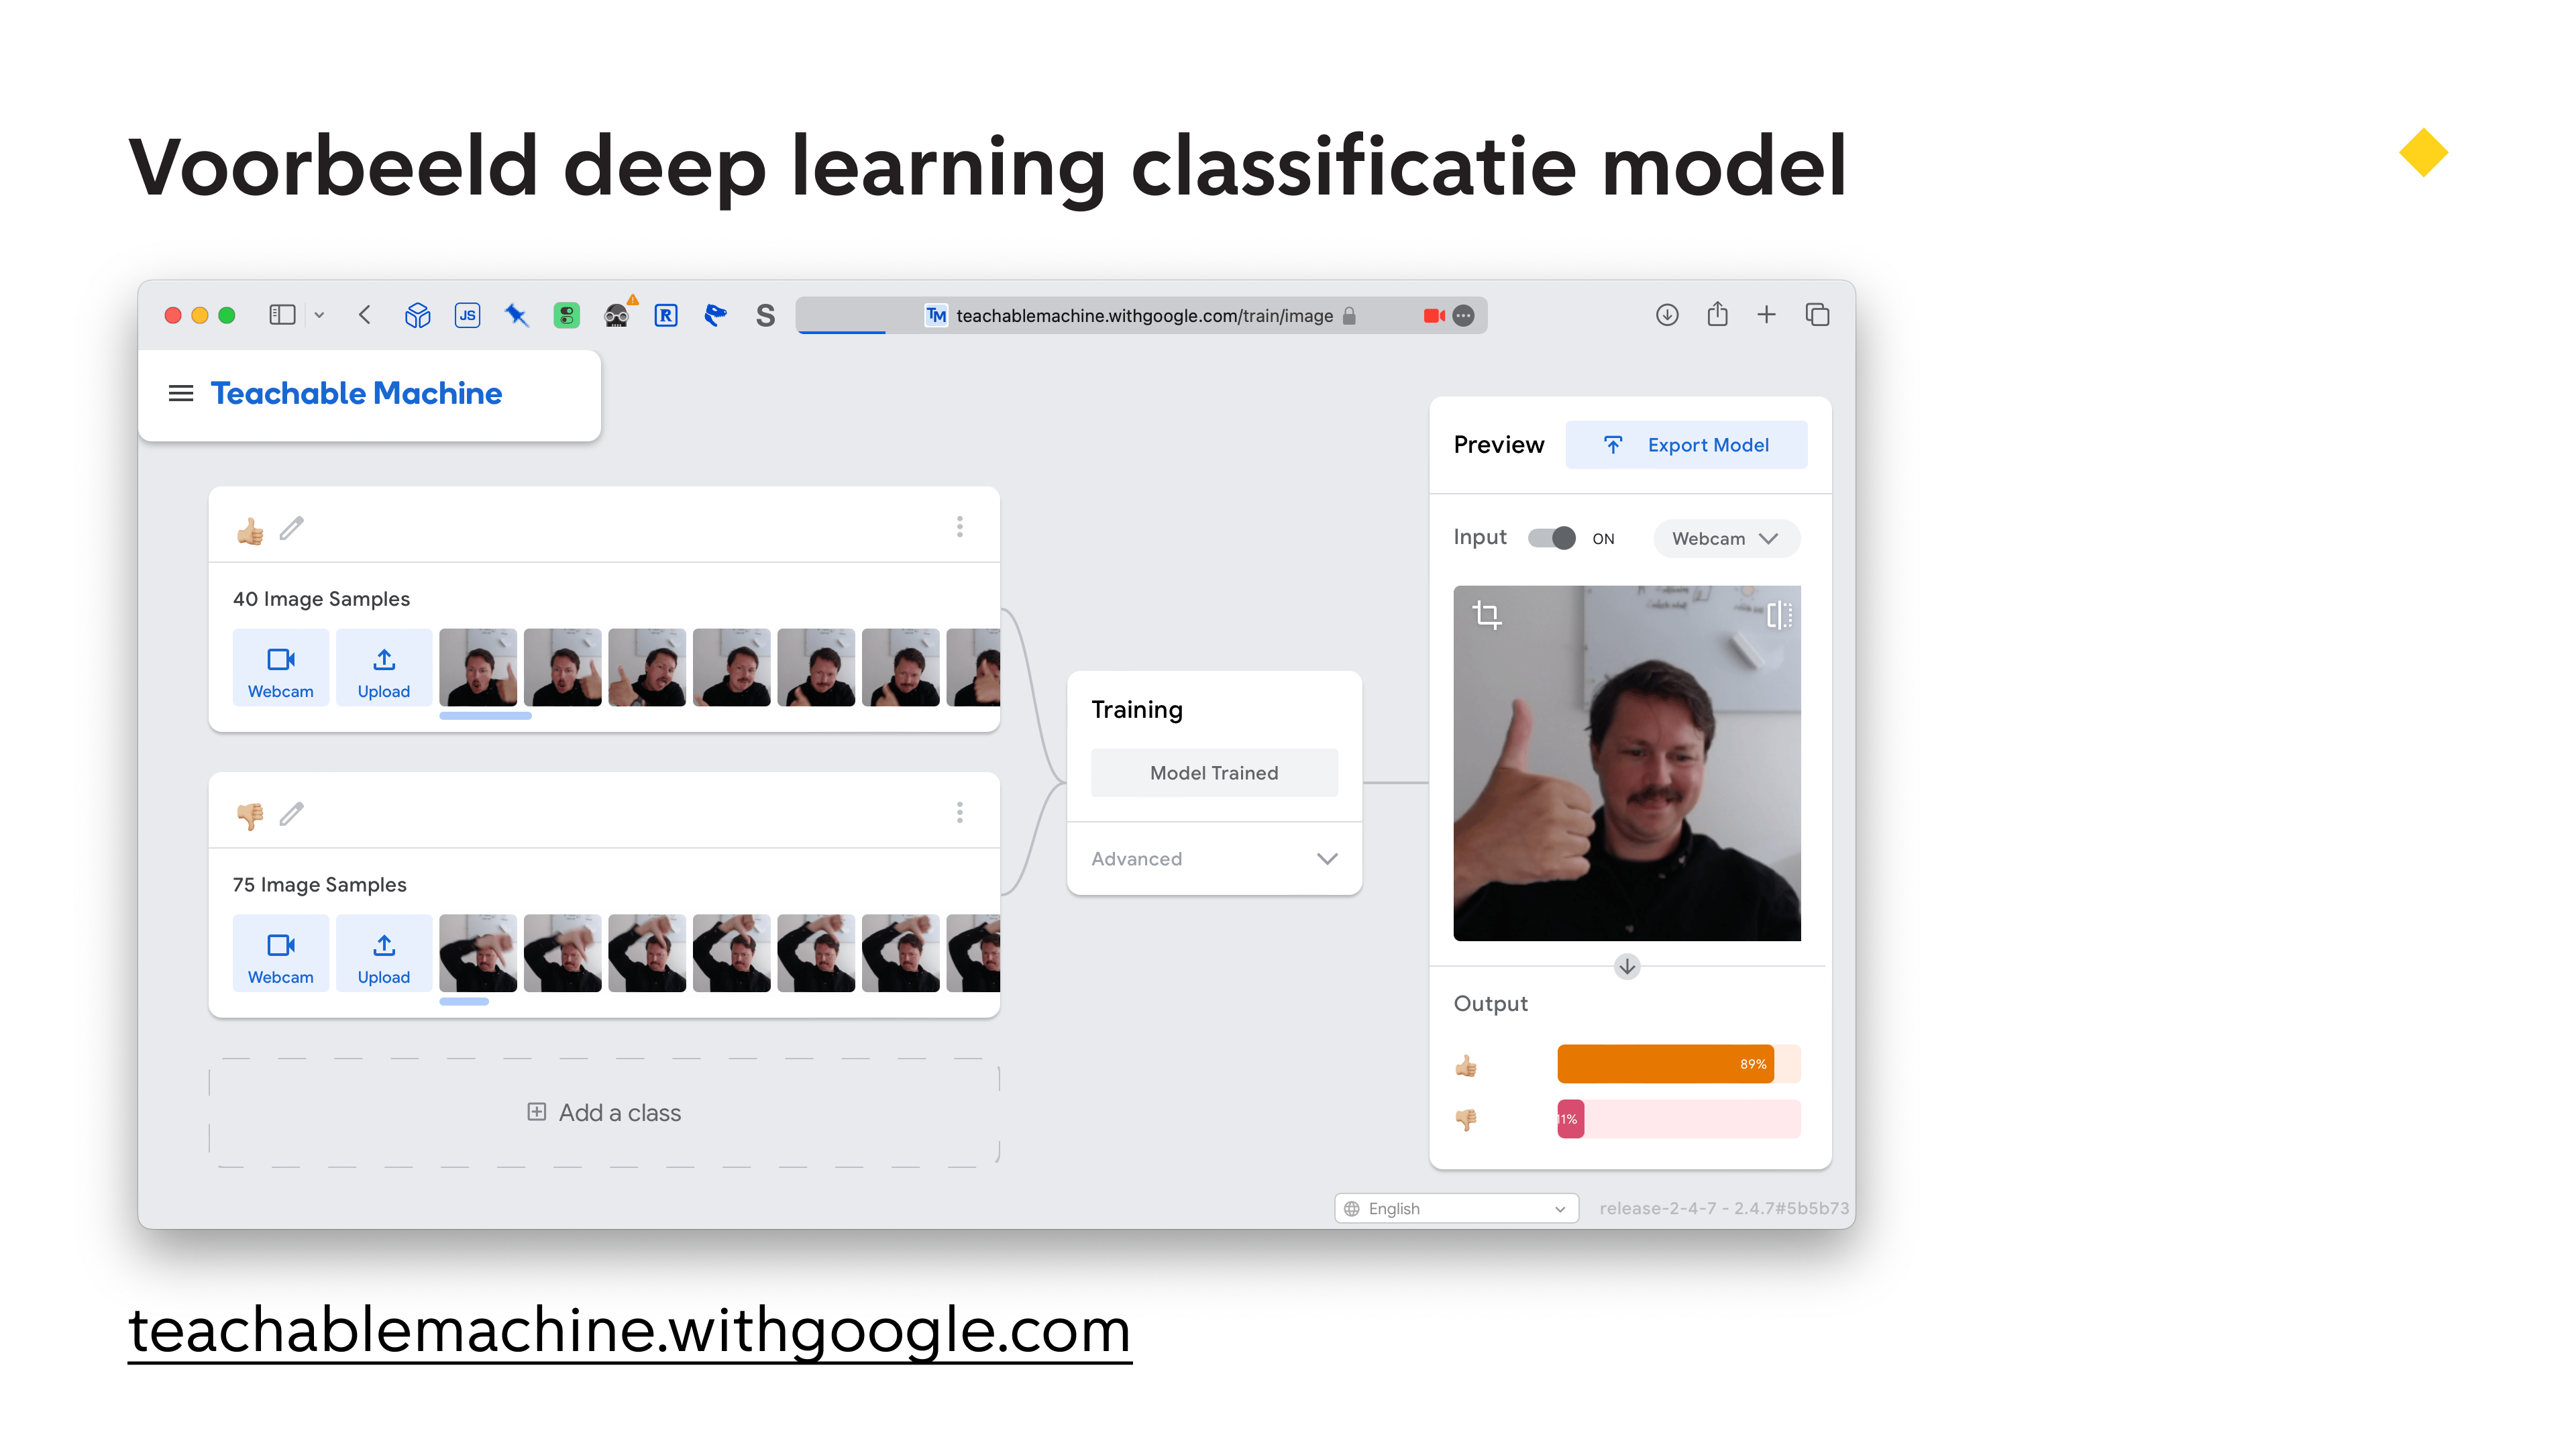Click Export Model button

pos(1686,445)
